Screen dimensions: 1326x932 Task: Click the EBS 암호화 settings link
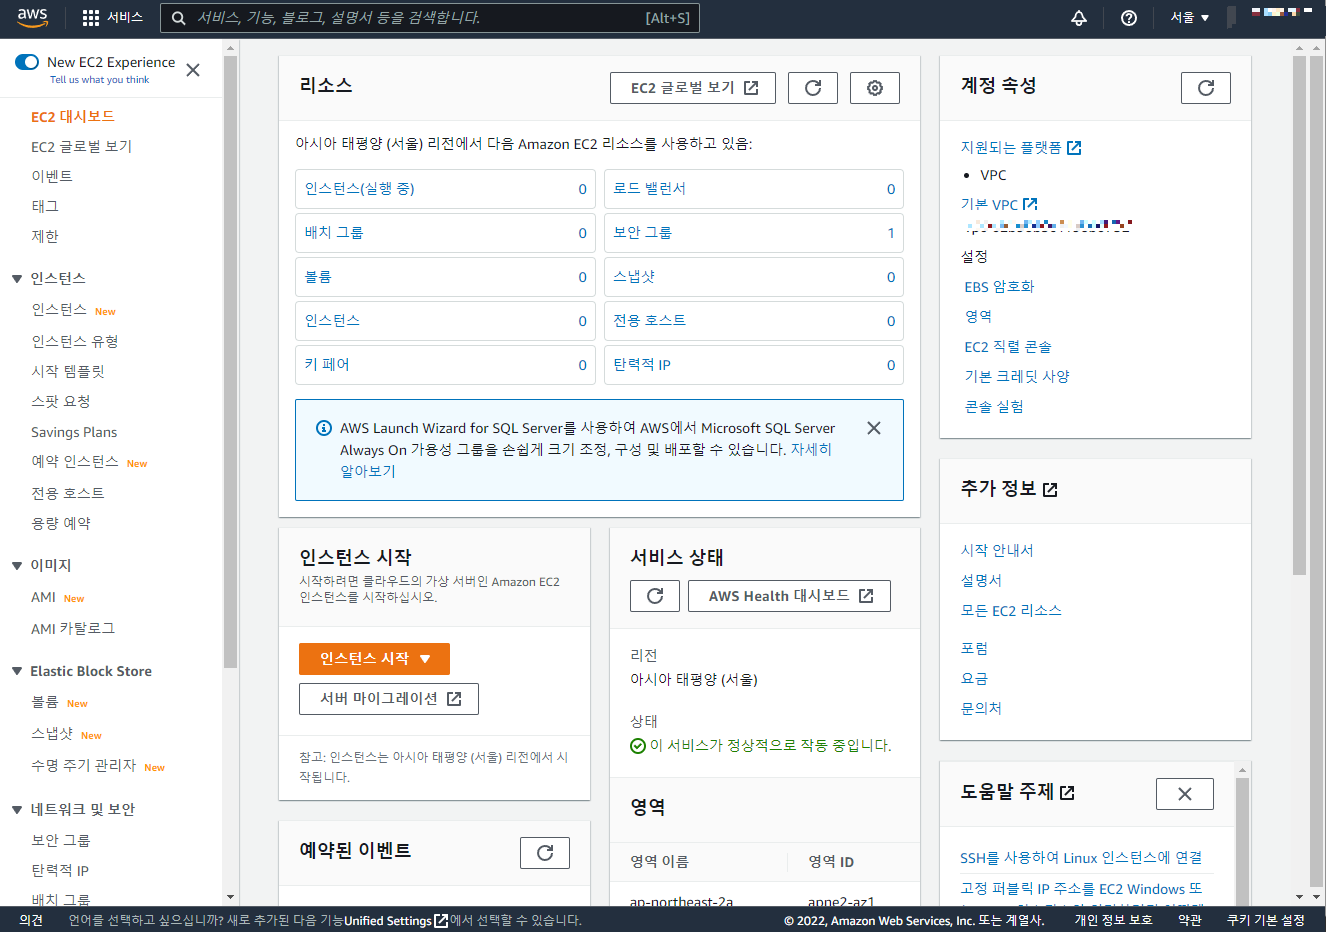pos(999,287)
